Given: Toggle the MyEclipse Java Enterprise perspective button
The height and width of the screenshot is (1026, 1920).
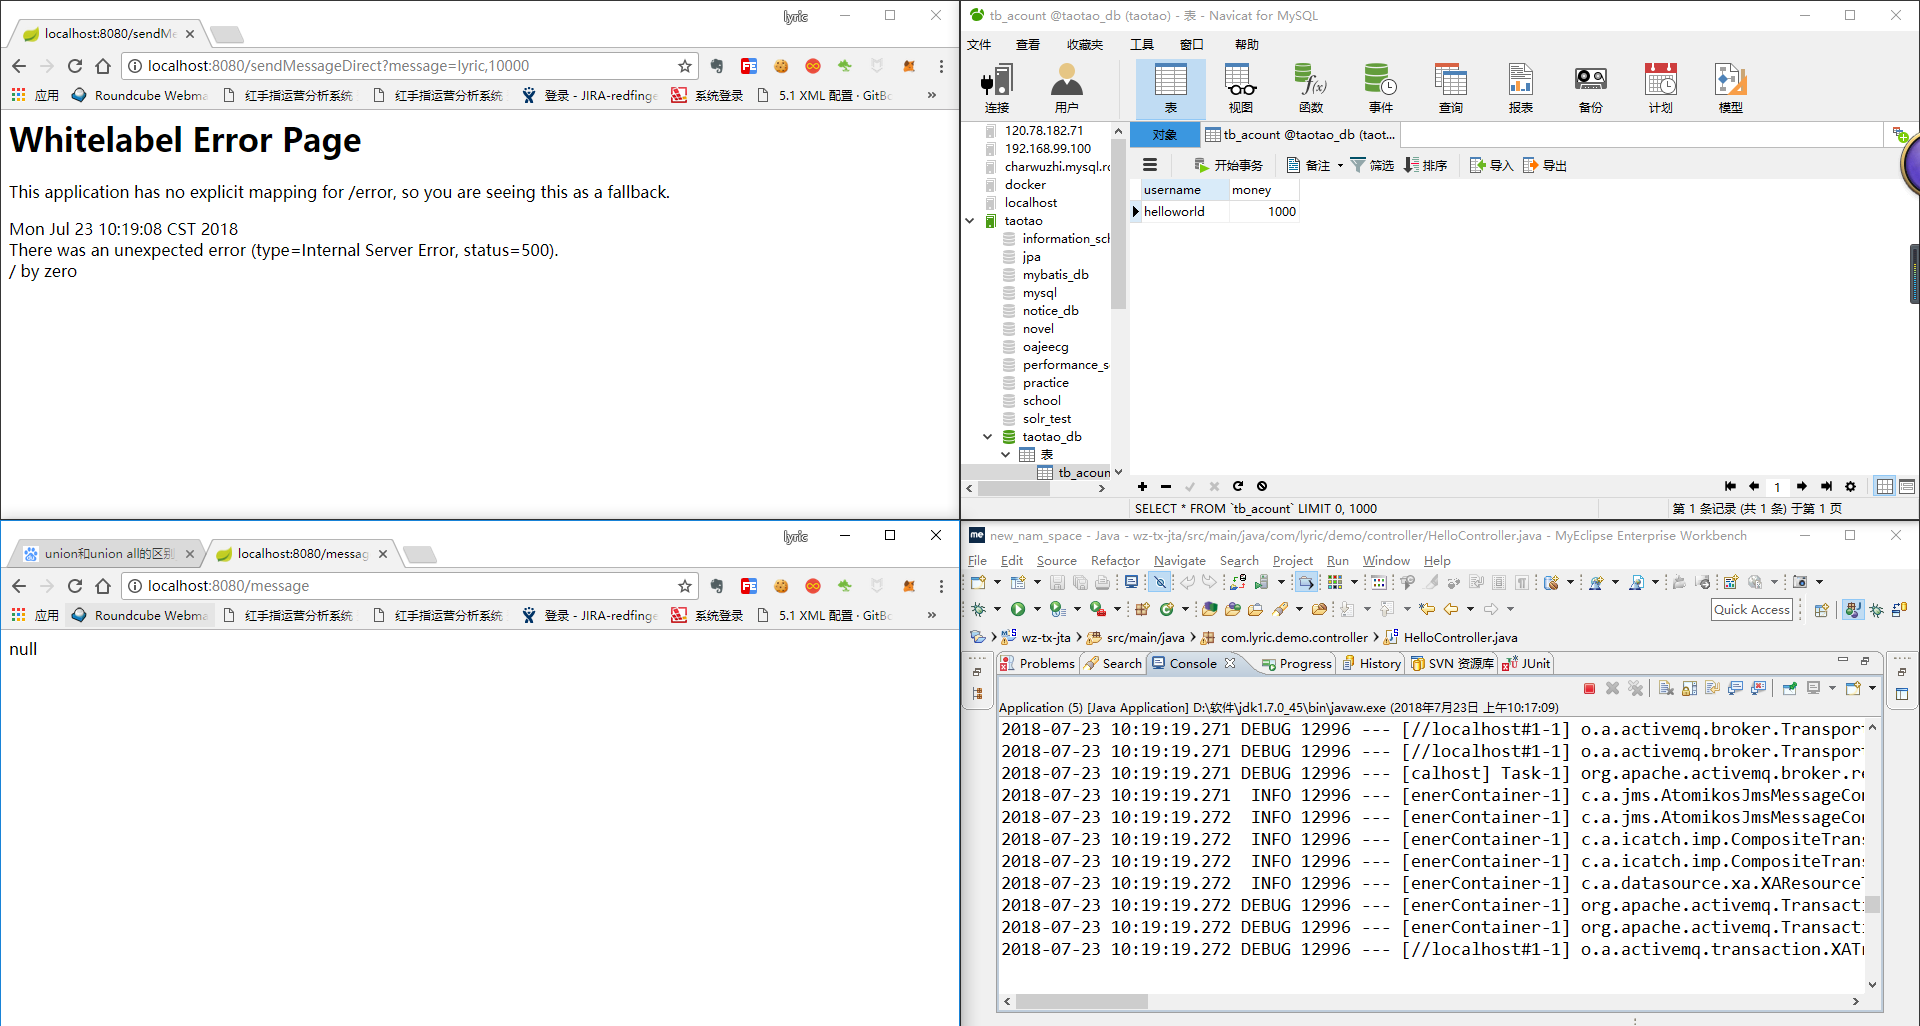Looking at the screenshot, I should click(1853, 610).
